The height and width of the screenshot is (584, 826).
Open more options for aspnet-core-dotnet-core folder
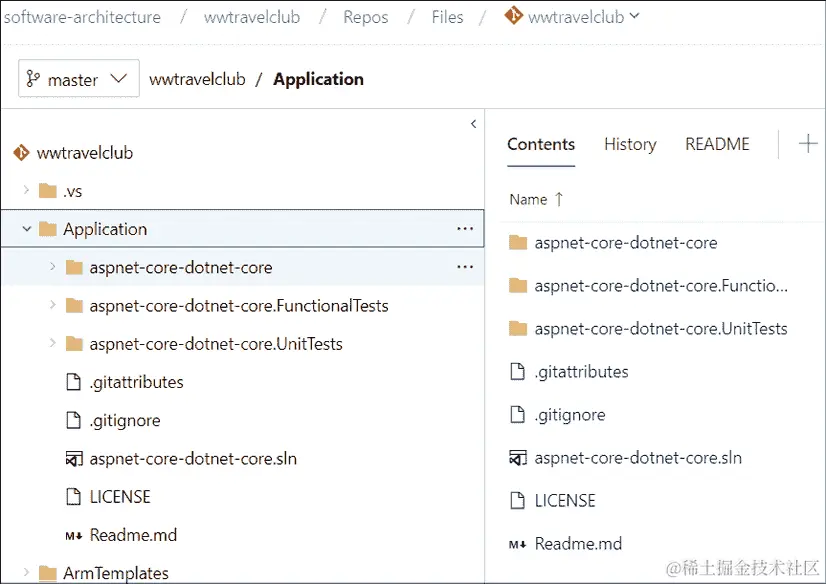pyautogui.click(x=464, y=267)
